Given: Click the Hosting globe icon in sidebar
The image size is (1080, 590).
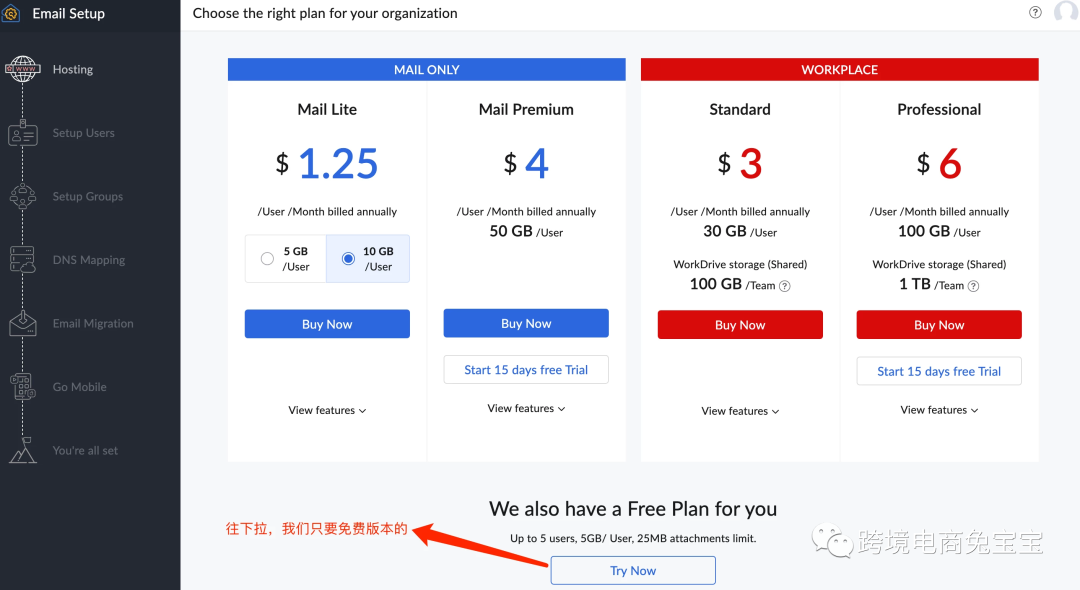Looking at the screenshot, I should click(22, 69).
